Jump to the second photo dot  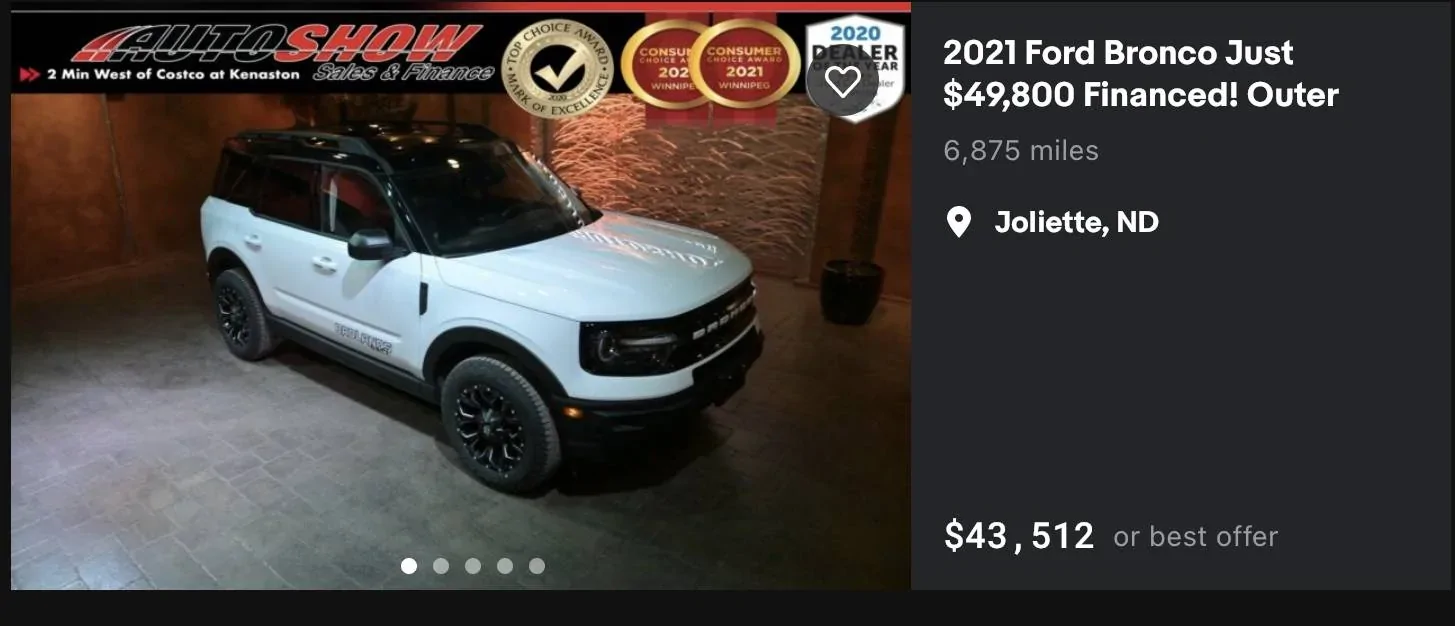[x=441, y=566]
